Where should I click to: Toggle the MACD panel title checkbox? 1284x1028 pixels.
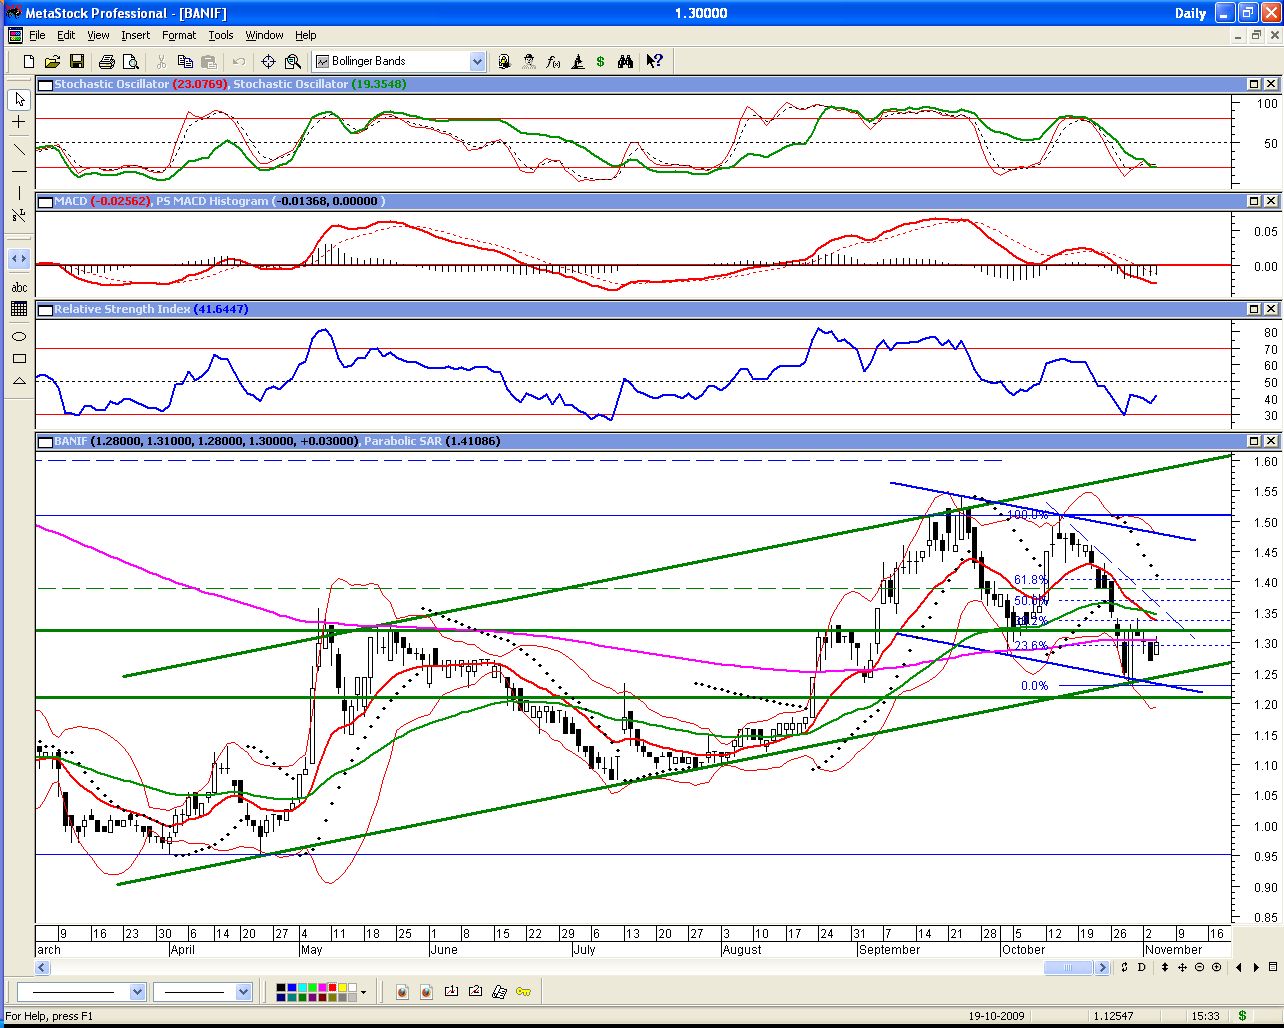[45, 201]
